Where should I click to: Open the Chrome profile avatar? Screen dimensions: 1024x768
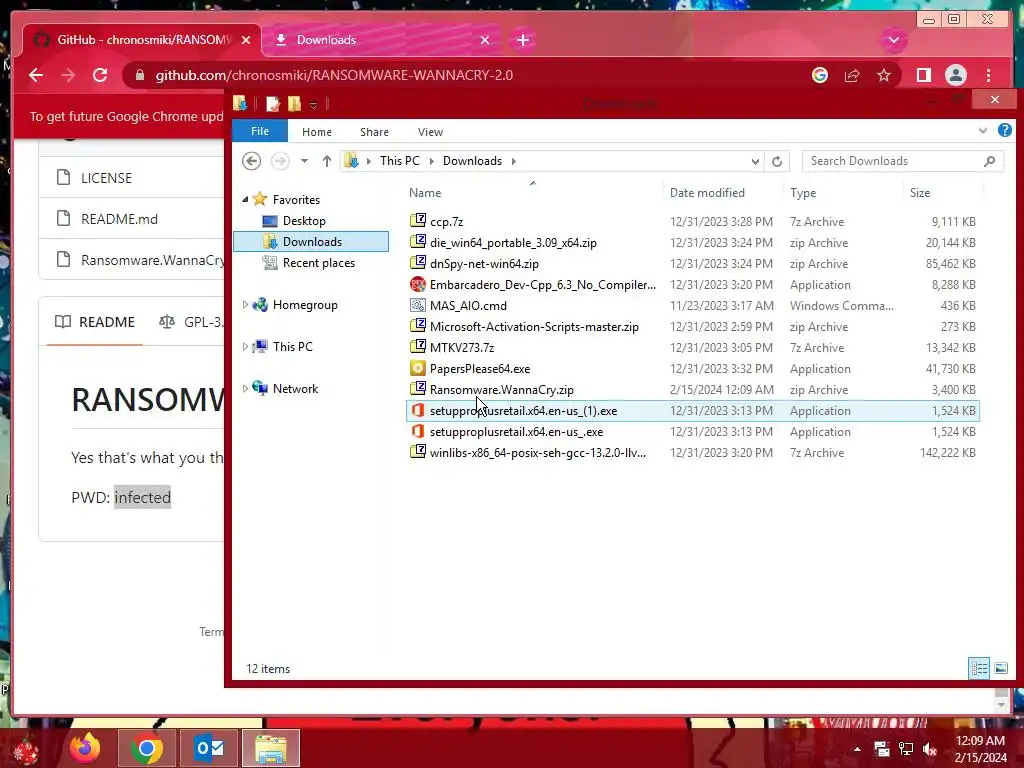(955, 76)
